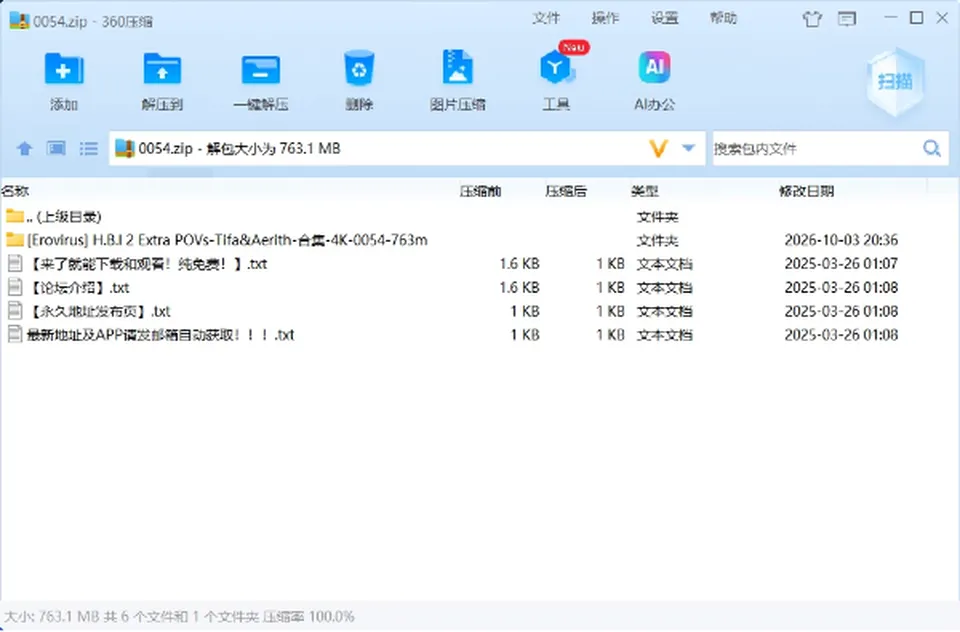
Task: Open the 帮助 (Help) menu
Action: click(x=723, y=18)
